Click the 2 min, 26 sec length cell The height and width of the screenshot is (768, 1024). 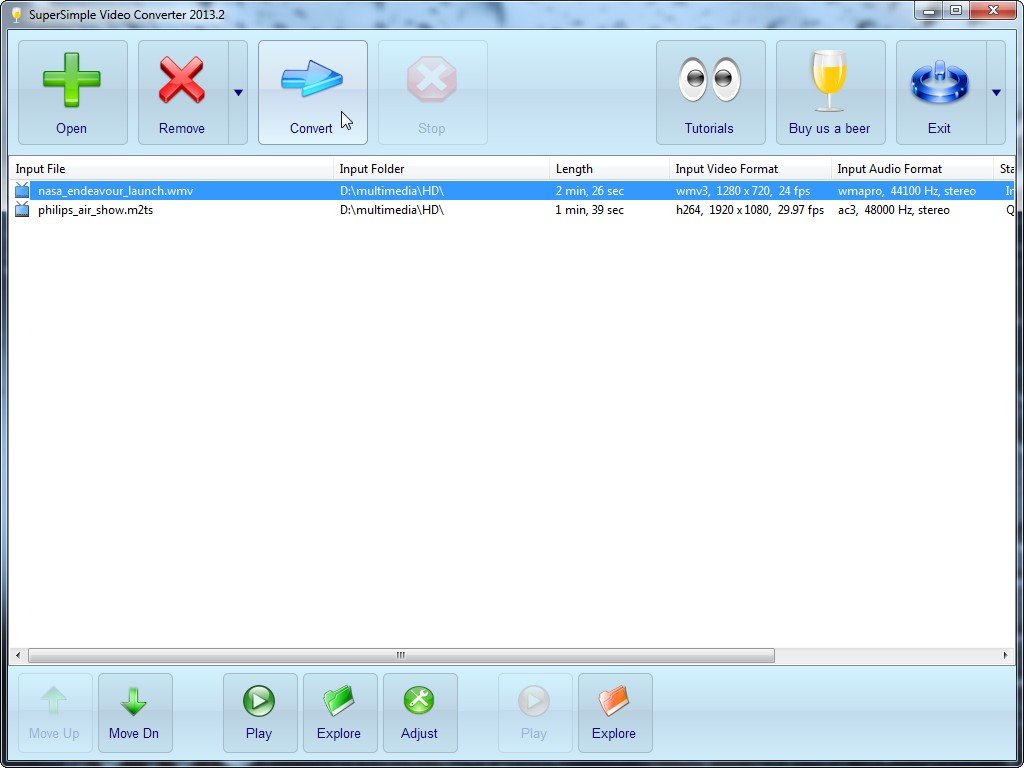[589, 191]
